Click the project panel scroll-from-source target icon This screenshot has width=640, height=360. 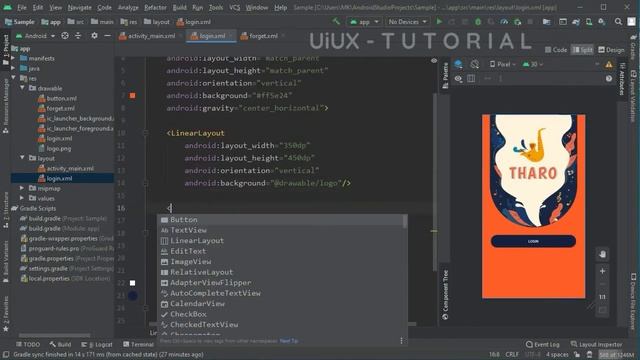[x=65, y=36]
